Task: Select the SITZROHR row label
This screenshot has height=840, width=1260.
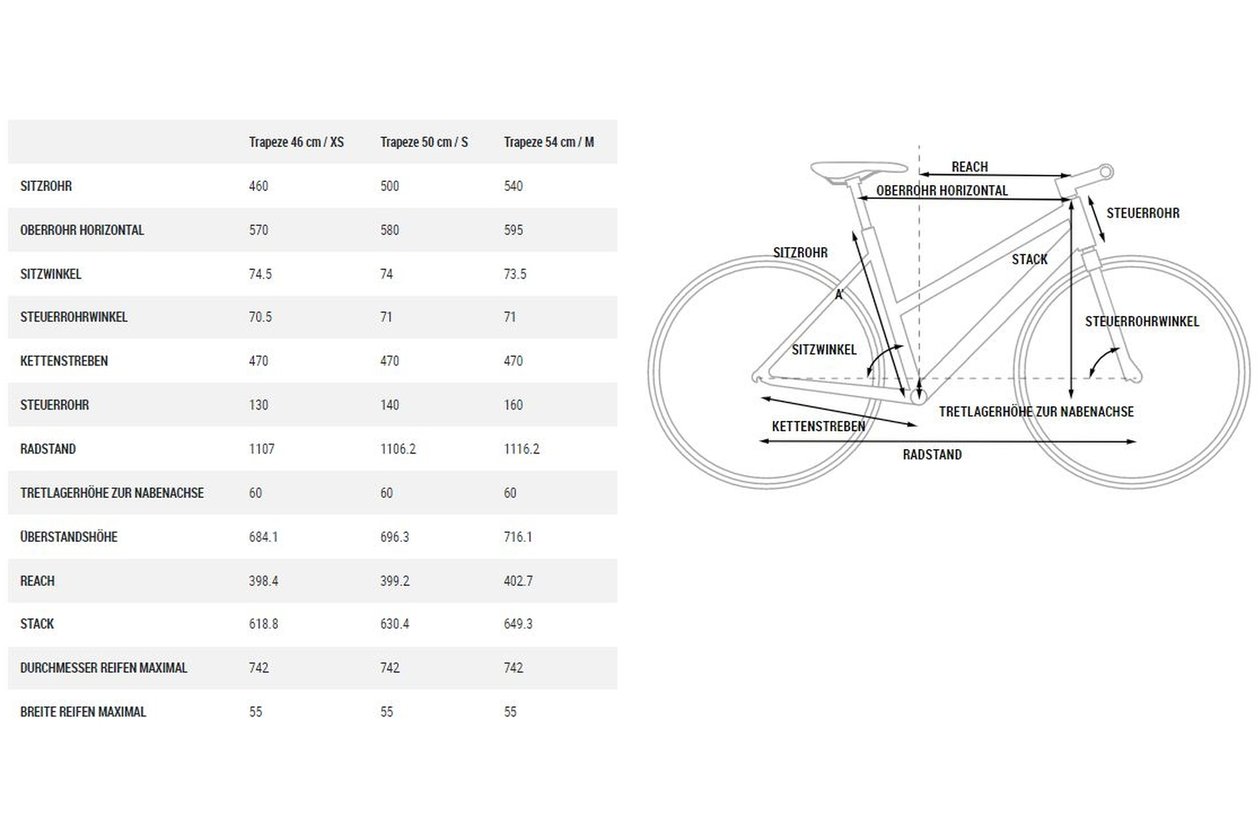Action: click(x=46, y=186)
